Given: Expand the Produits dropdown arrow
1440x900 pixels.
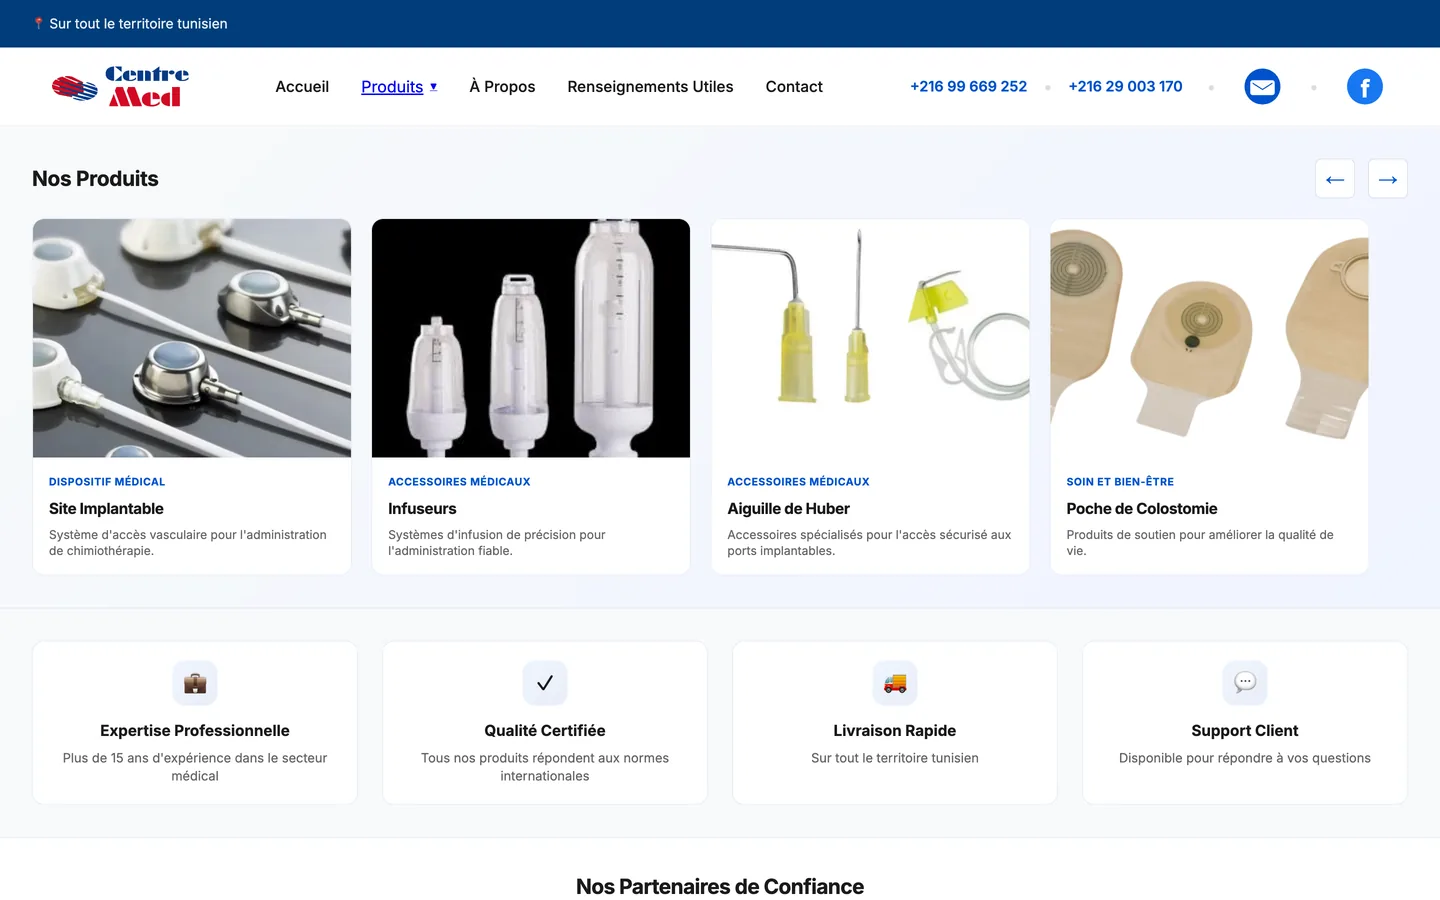Looking at the screenshot, I should tap(433, 87).
